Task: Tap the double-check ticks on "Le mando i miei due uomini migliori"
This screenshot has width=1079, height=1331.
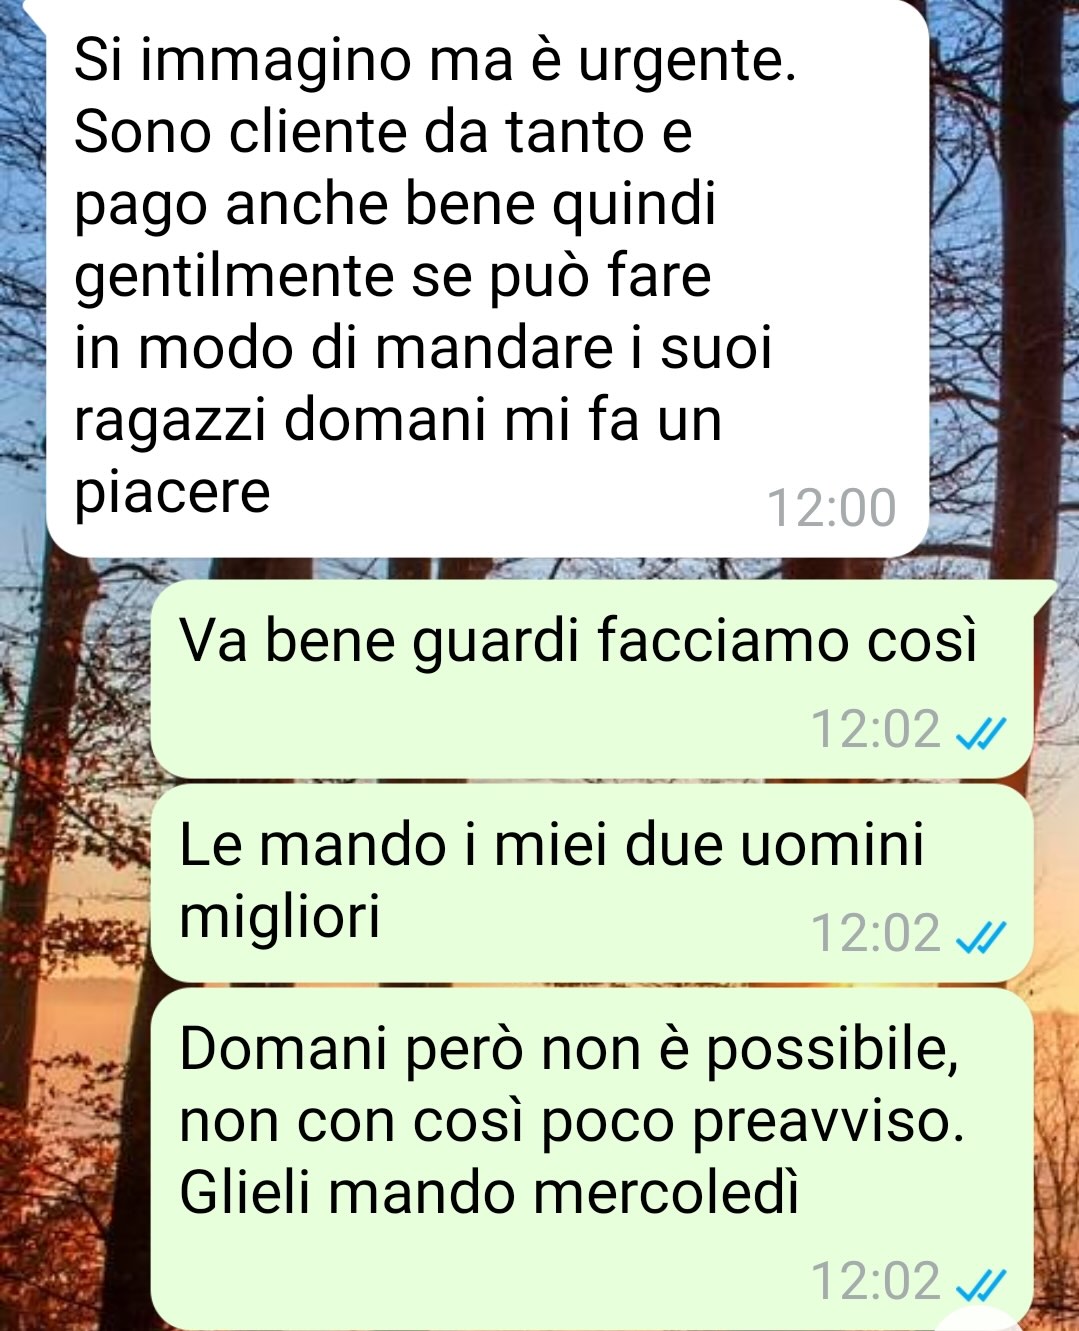Action: click(x=978, y=939)
